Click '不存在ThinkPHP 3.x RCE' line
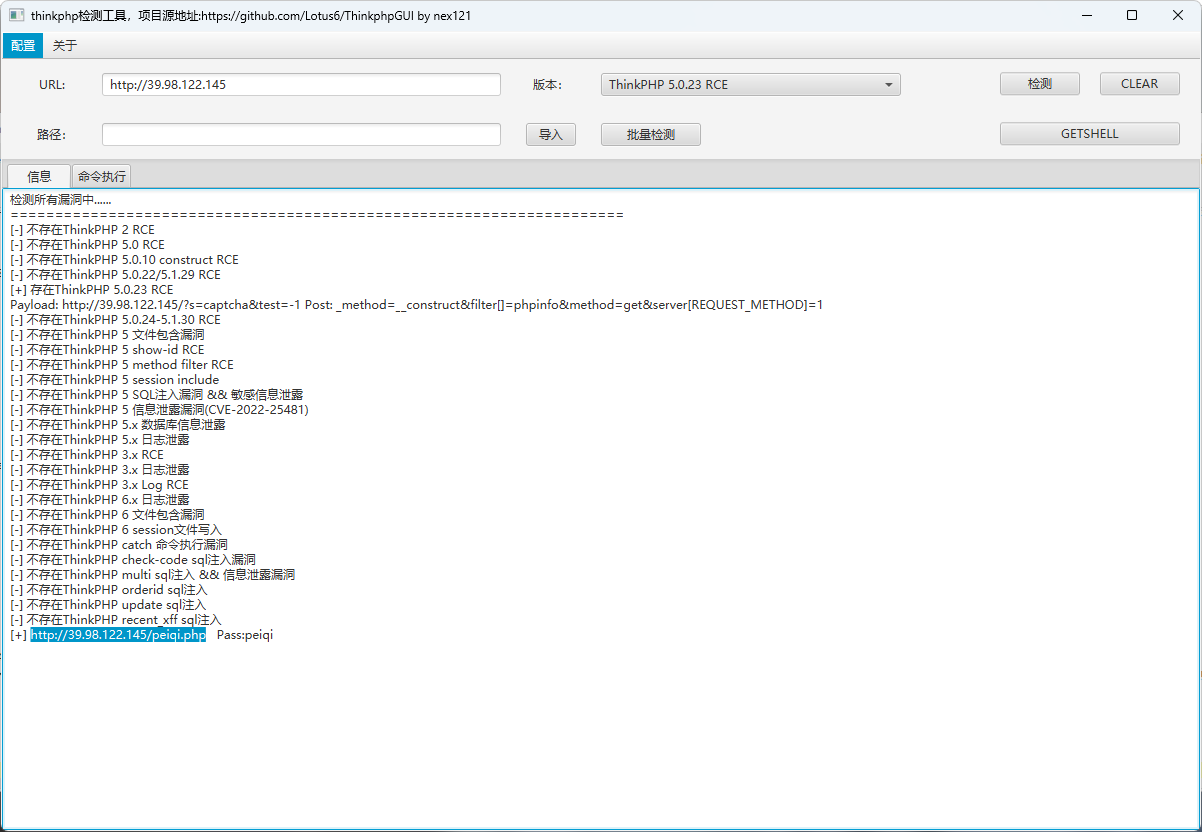The width and height of the screenshot is (1202, 832). 87,455
